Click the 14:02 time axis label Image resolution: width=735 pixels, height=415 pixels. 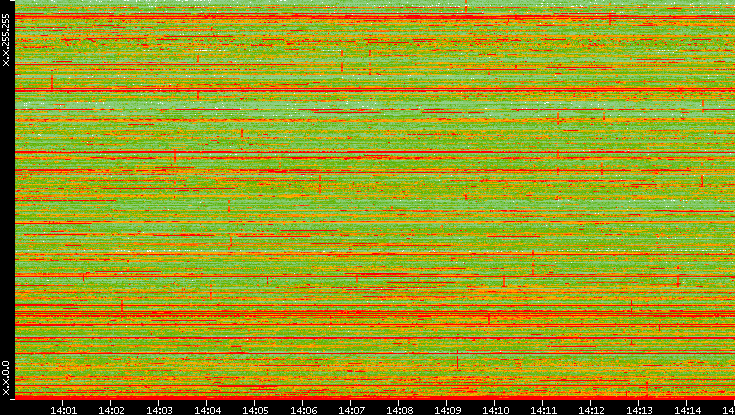[x=111, y=410]
